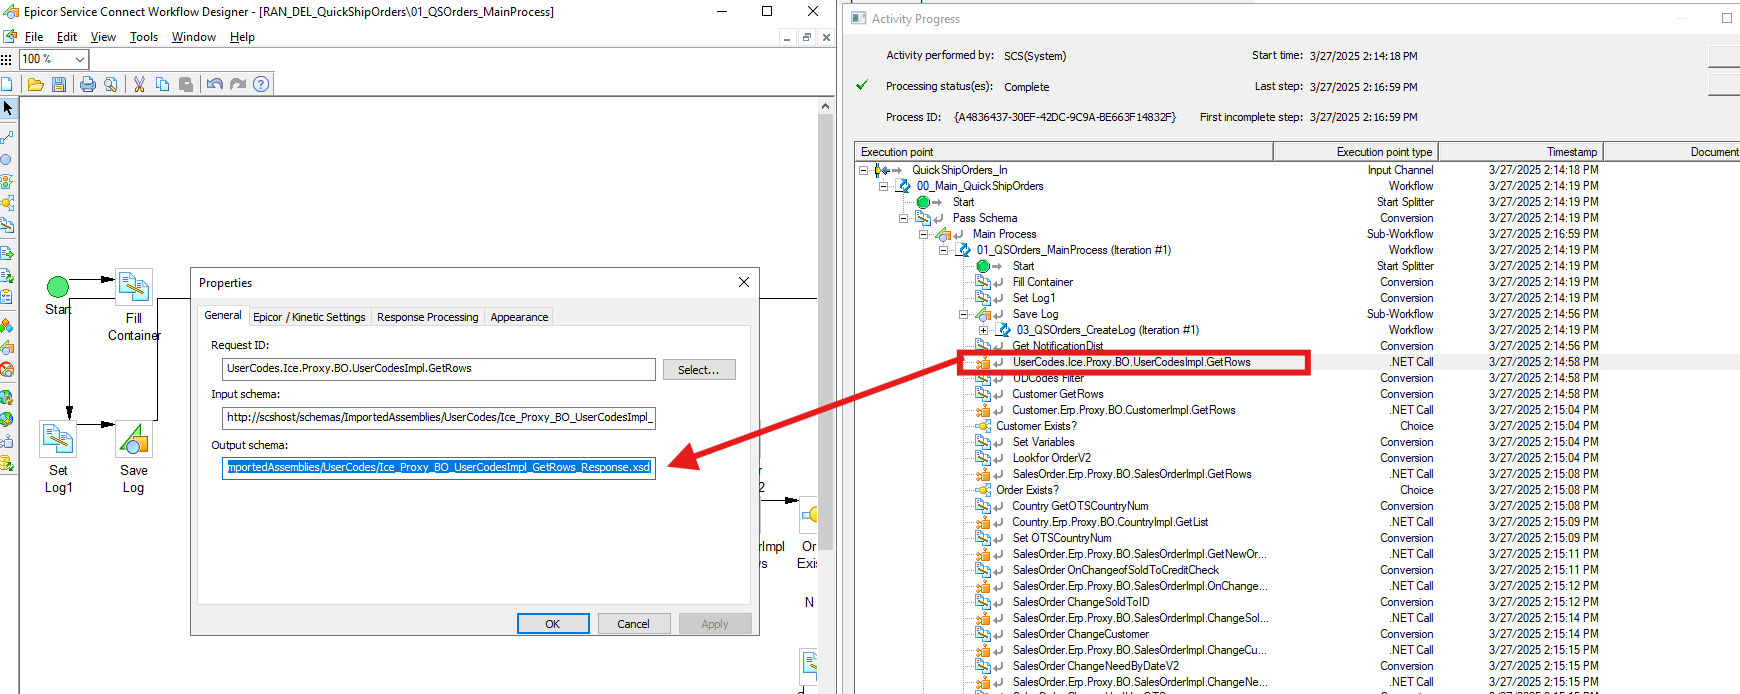Select the Fill Container node on the canvas
The width and height of the screenshot is (1740, 694).
(x=134, y=287)
